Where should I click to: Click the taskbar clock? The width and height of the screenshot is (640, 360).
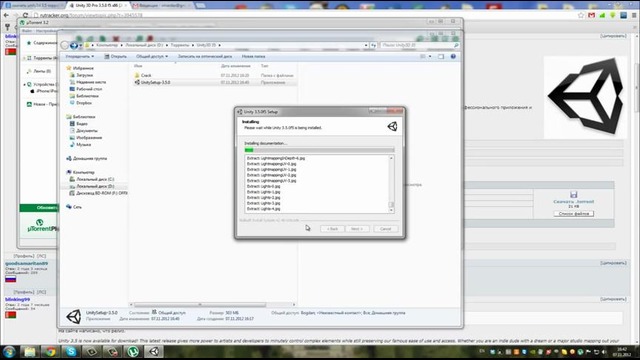[x=623, y=352]
